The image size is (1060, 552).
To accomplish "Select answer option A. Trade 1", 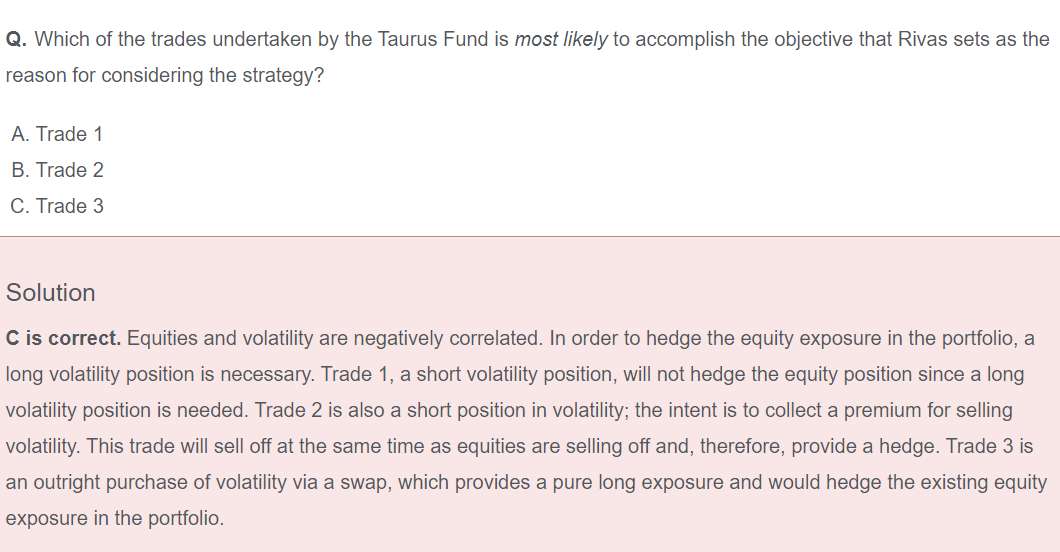I will [x=57, y=134].
